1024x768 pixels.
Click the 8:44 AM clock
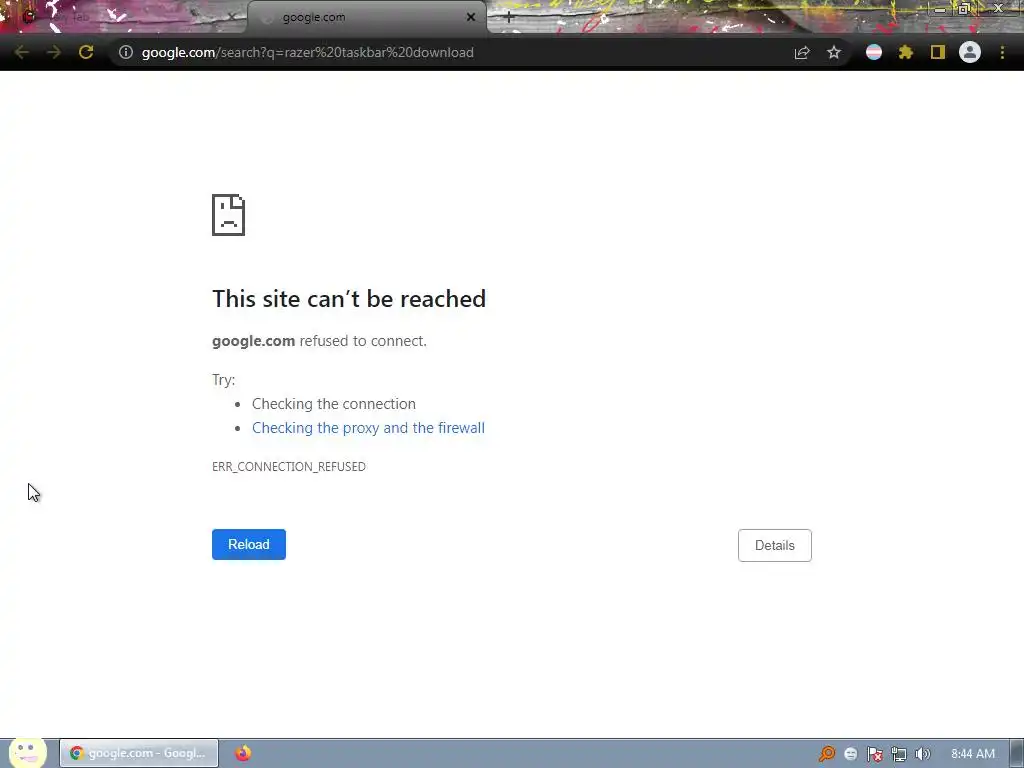pos(973,754)
